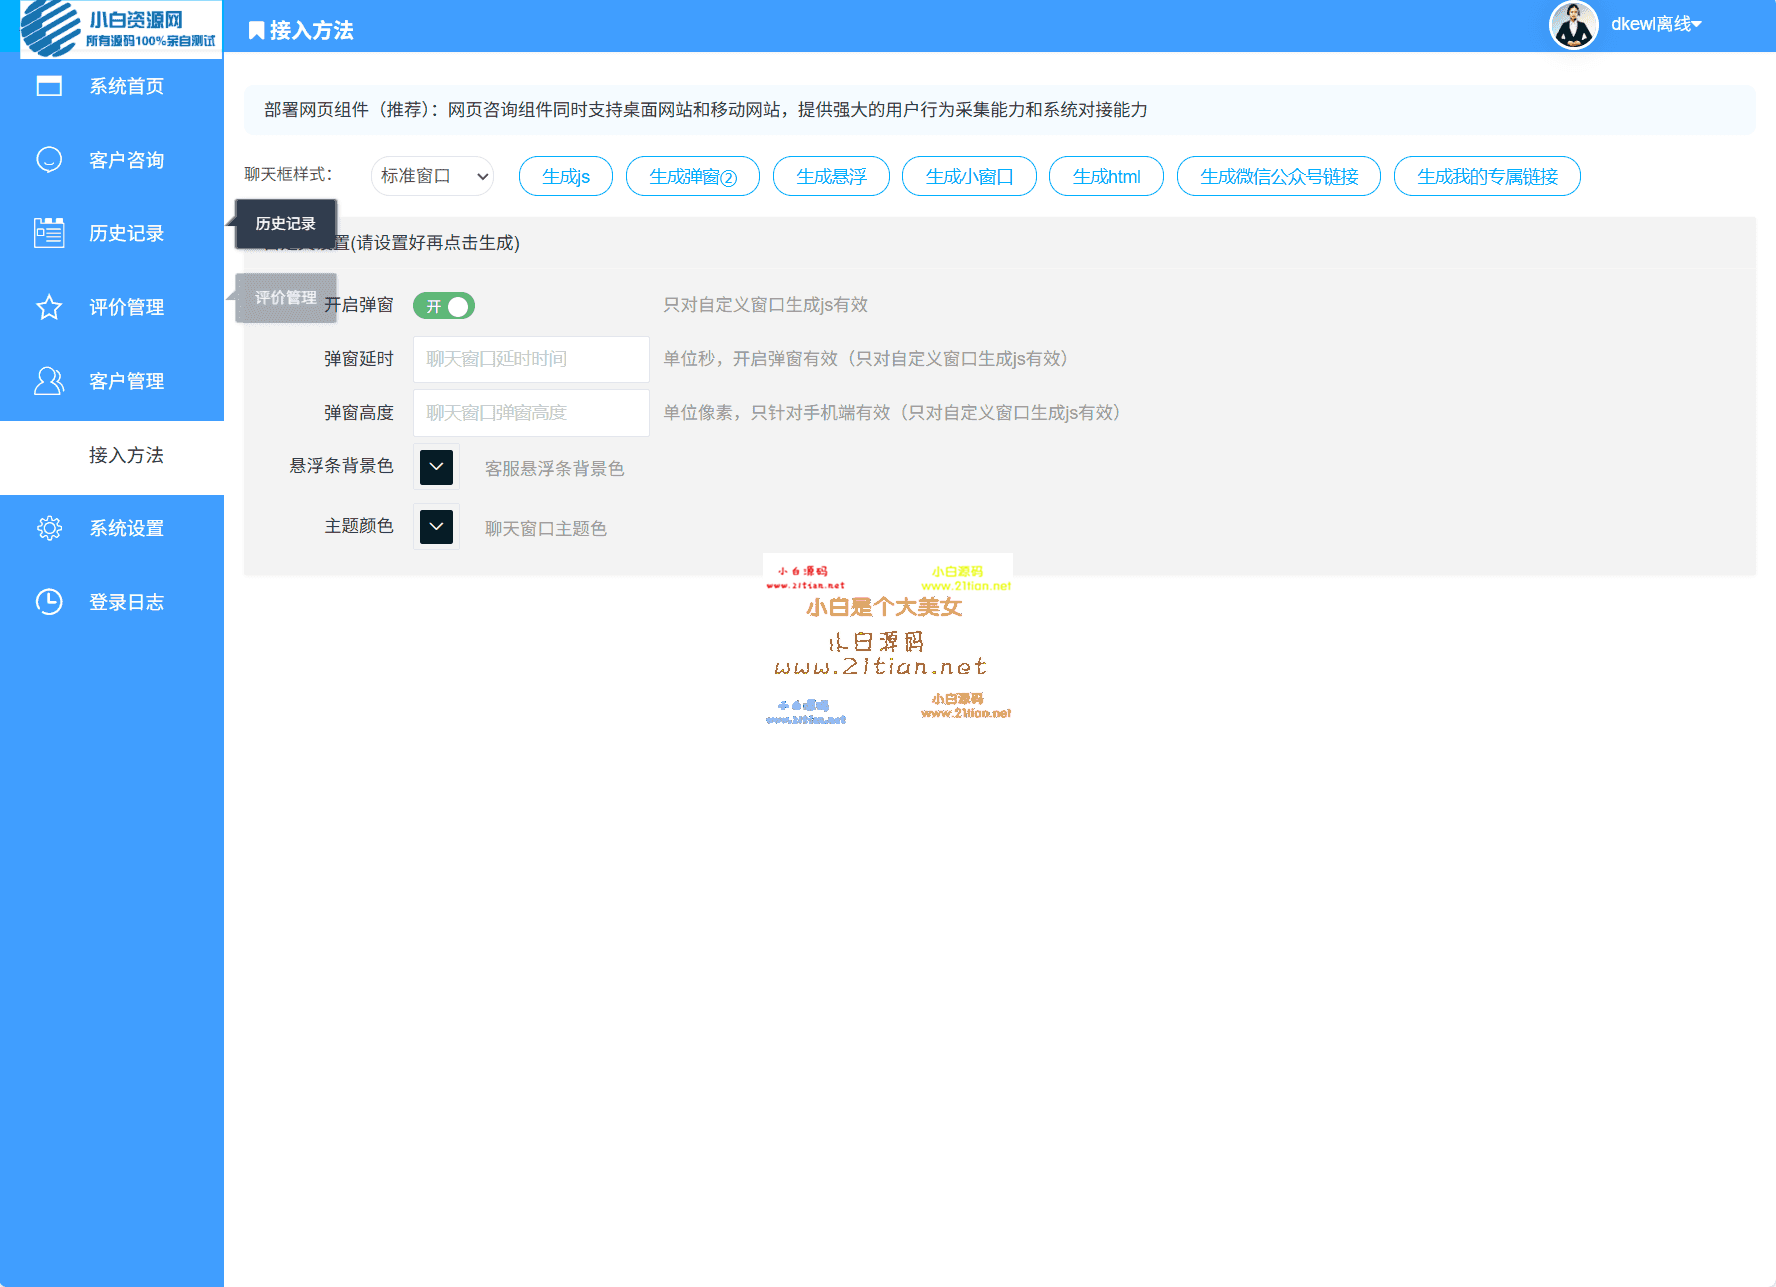
Task: Open the 标准窗口 chat style dropdown
Action: [432, 176]
